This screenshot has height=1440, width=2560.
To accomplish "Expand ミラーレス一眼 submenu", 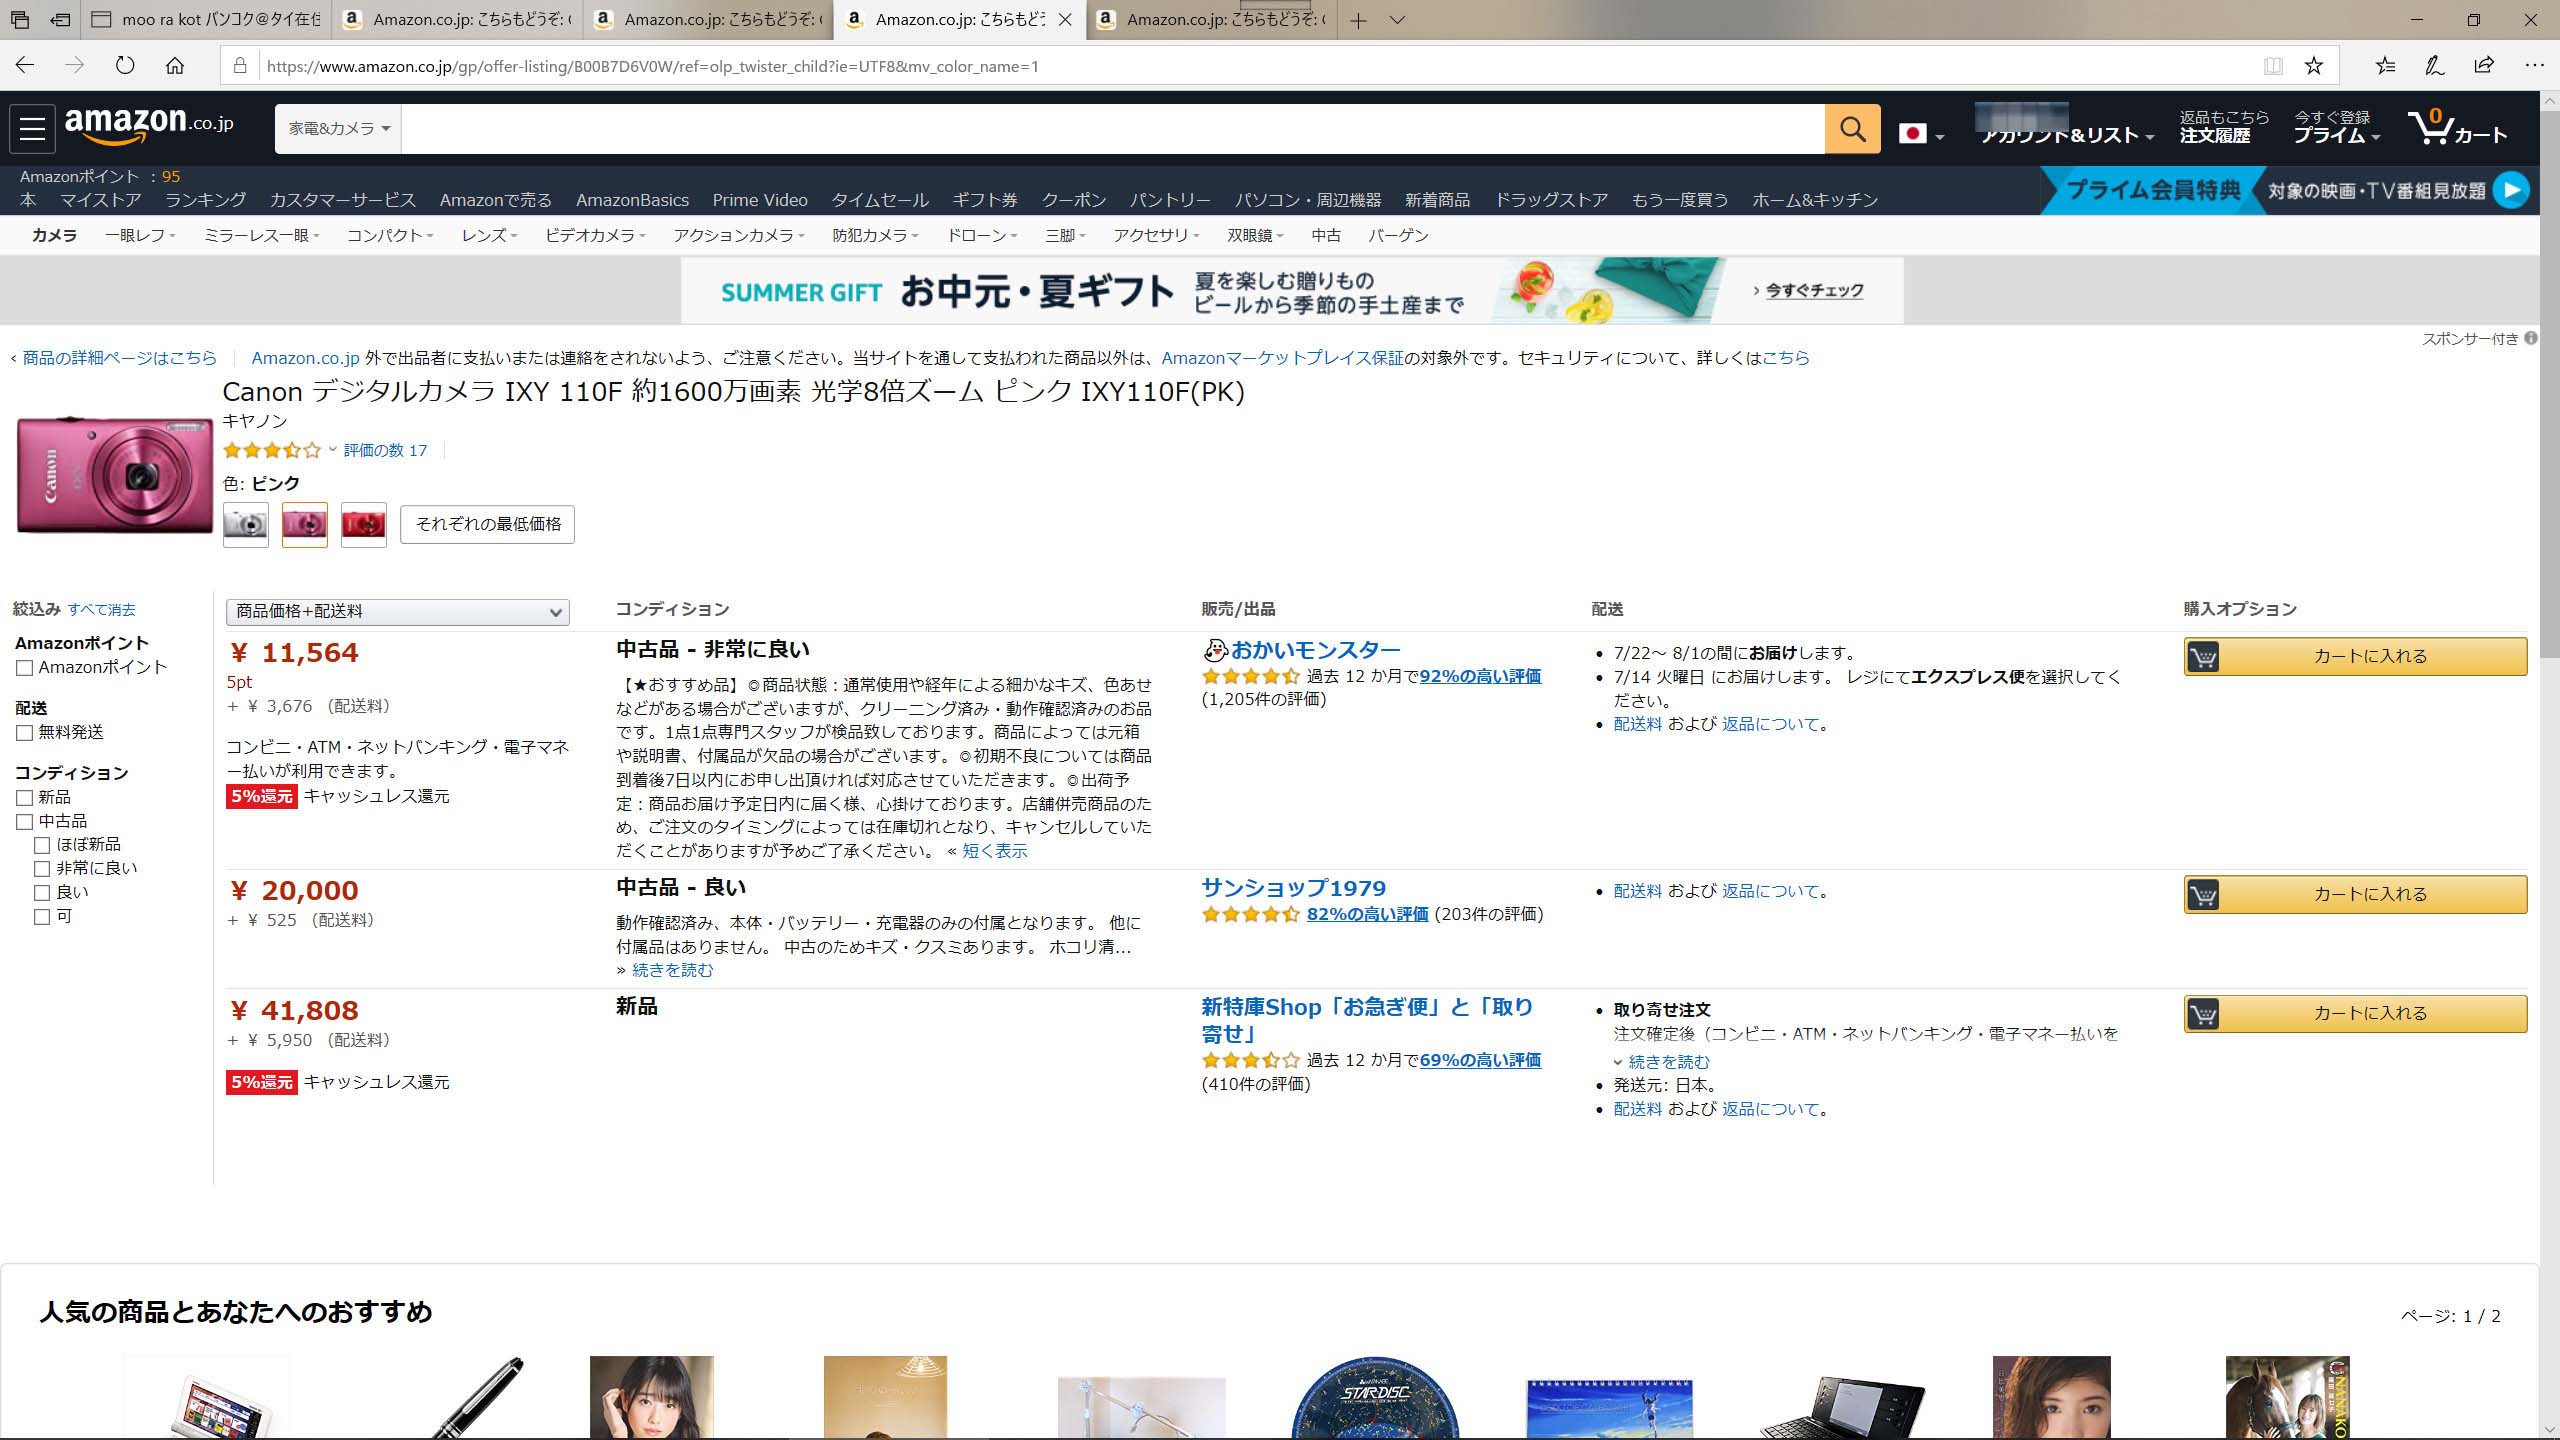I will coord(262,236).
